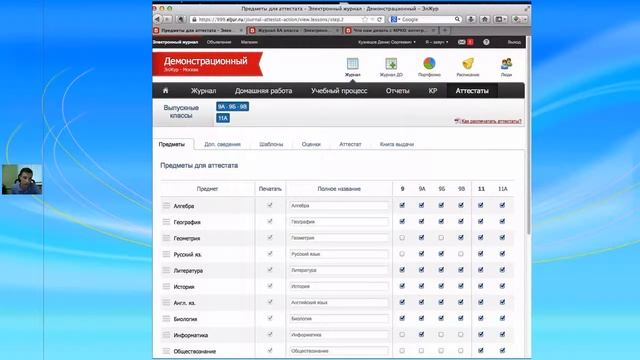The width and height of the screenshot is (640, 360).
Task: Open Магазин link in top bar
Action: tap(249, 42)
